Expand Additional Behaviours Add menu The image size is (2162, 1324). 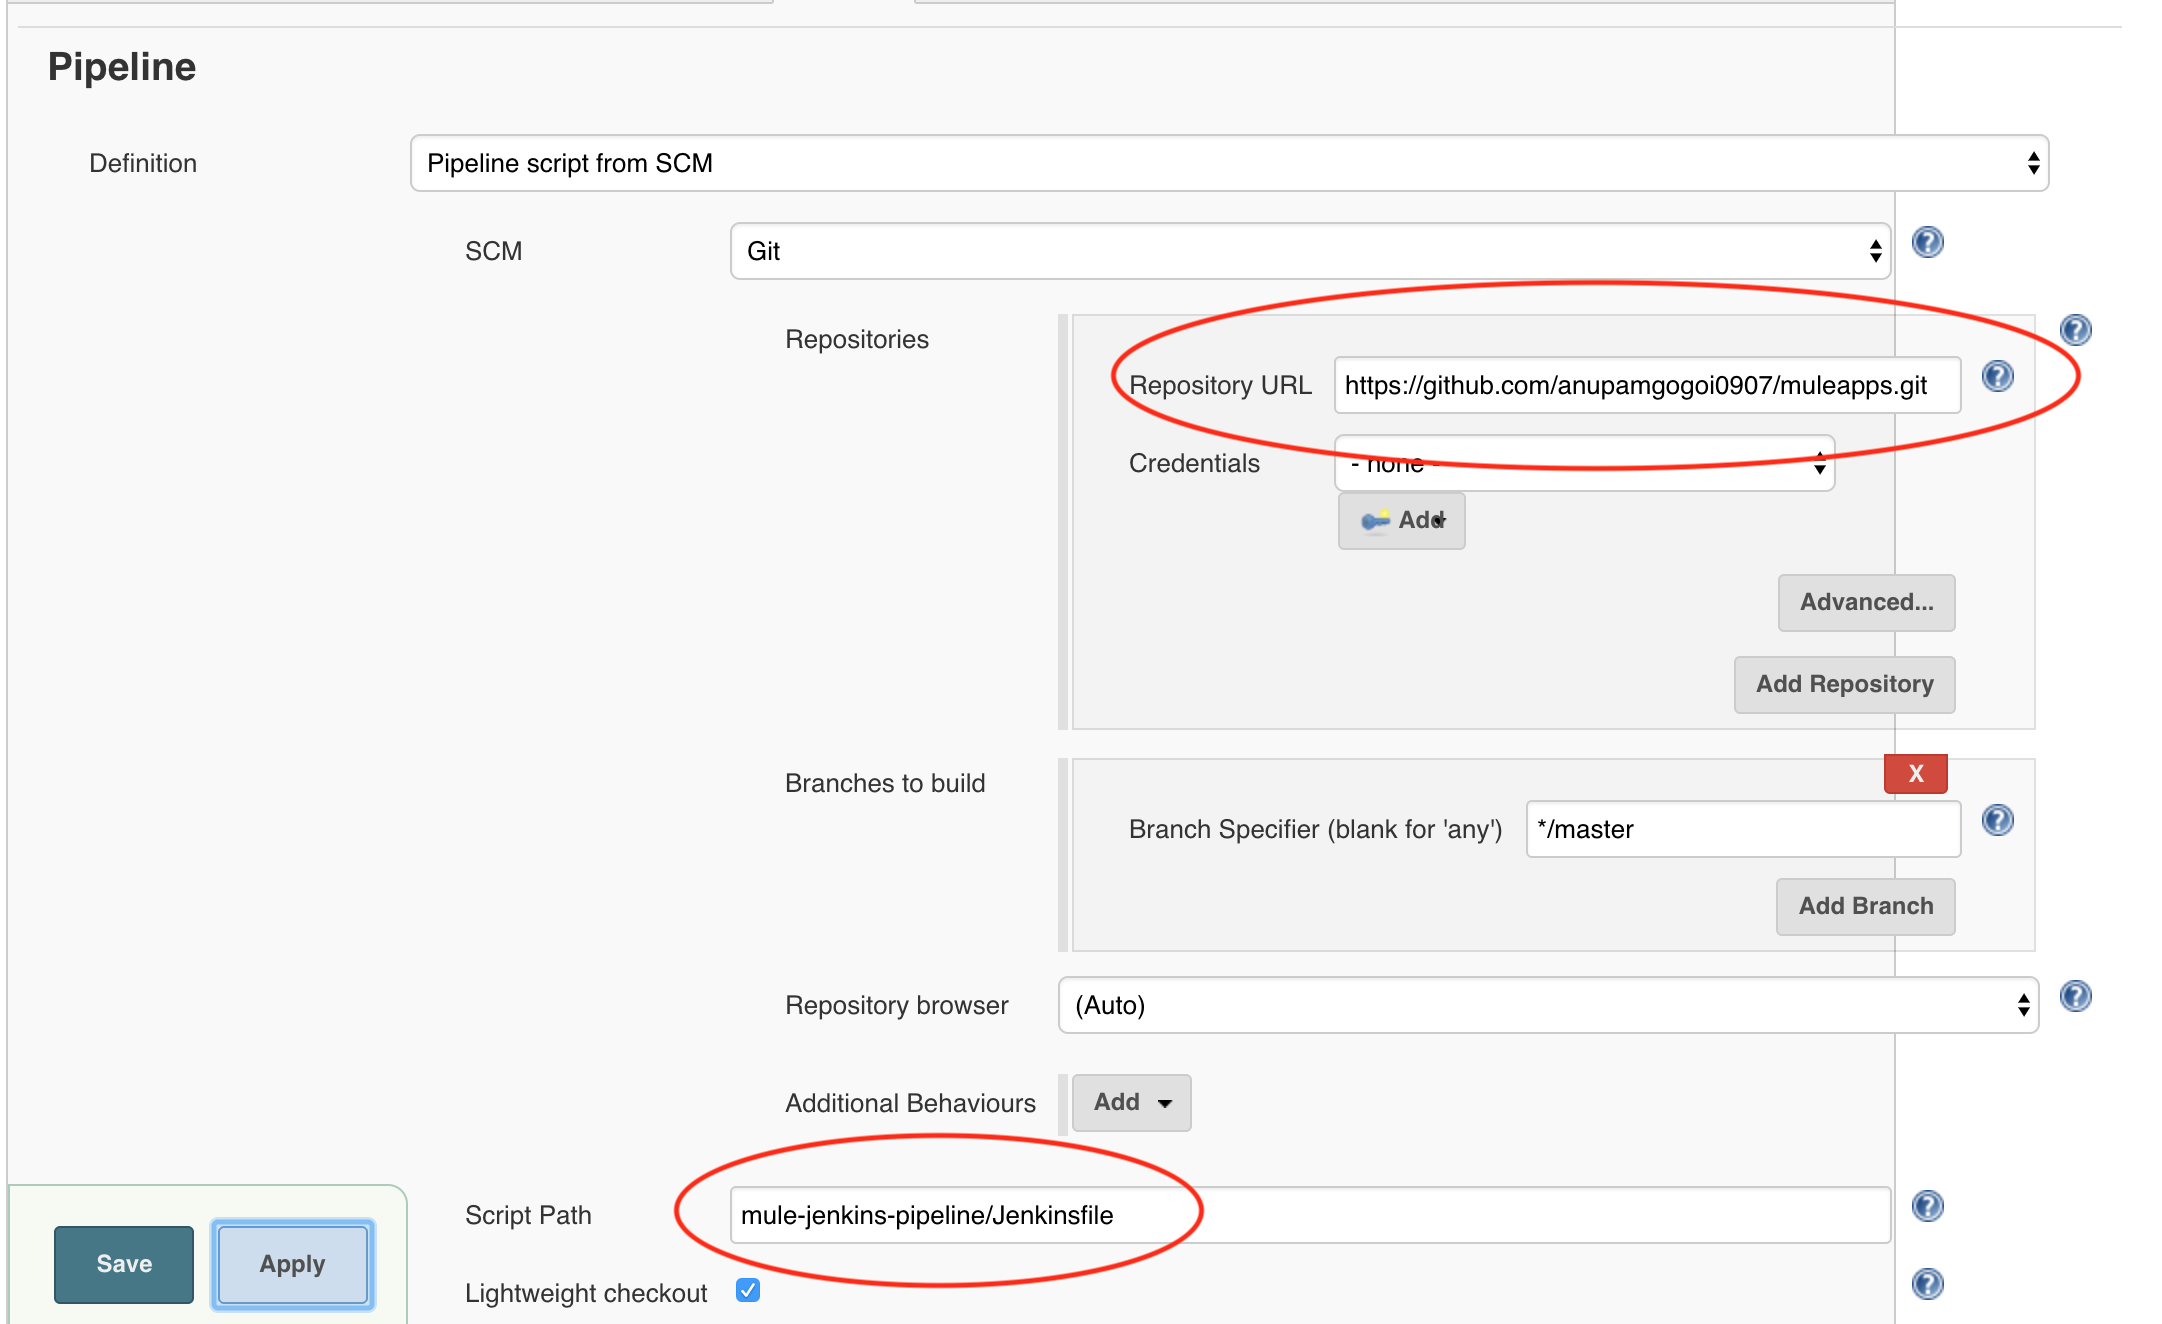coord(1131,1102)
